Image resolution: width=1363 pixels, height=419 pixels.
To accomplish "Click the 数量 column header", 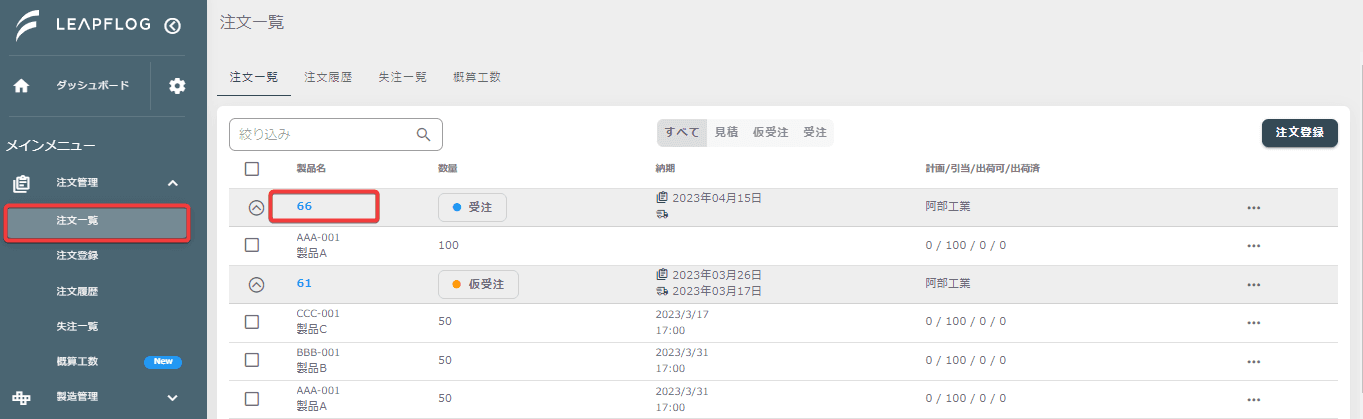I will click(x=448, y=168).
